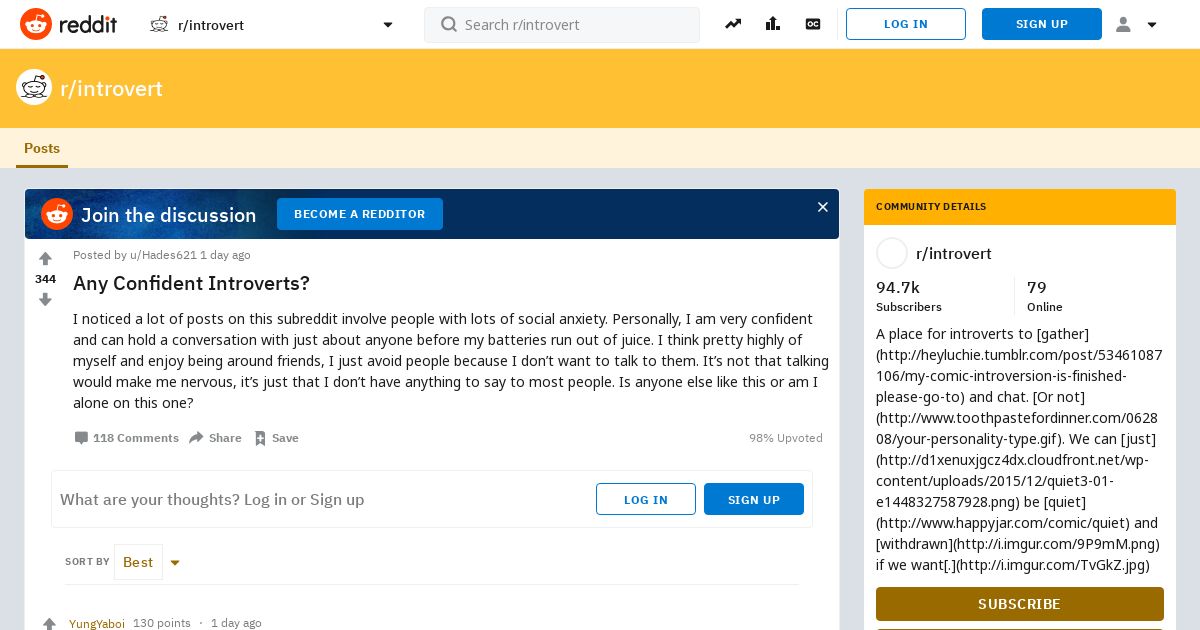
Task: Upvote the Any Confident Introverts post
Action: 45,259
